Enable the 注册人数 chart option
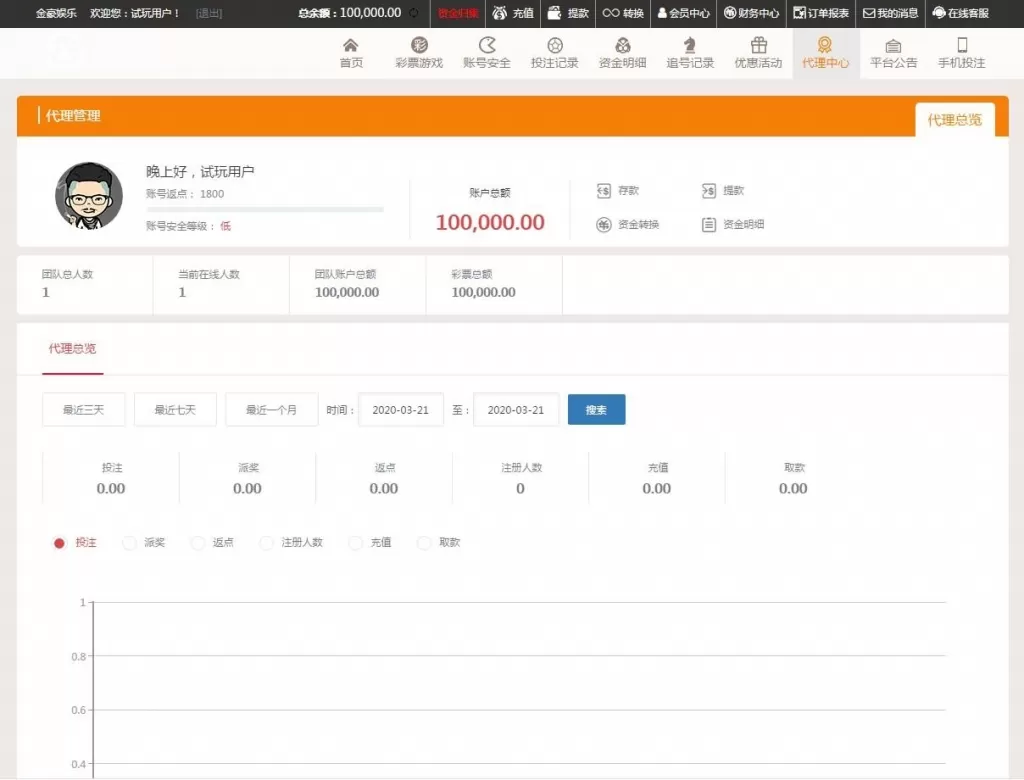The height and width of the screenshot is (780, 1024). click(266, 542)
